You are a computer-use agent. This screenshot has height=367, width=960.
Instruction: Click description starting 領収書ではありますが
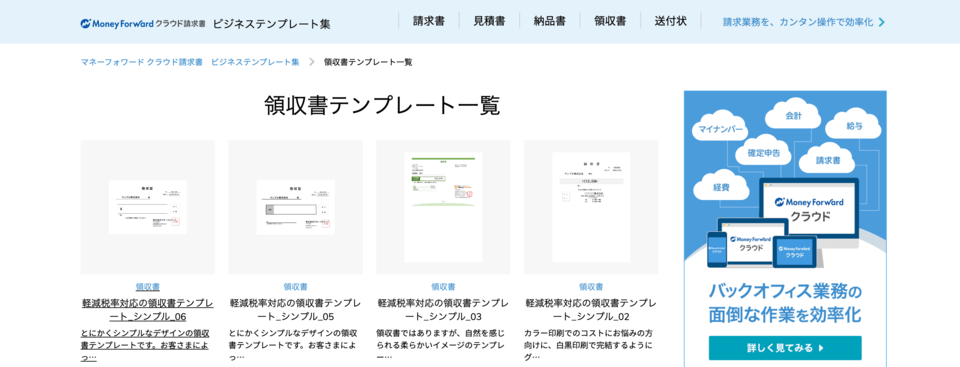tap(441, 346)
